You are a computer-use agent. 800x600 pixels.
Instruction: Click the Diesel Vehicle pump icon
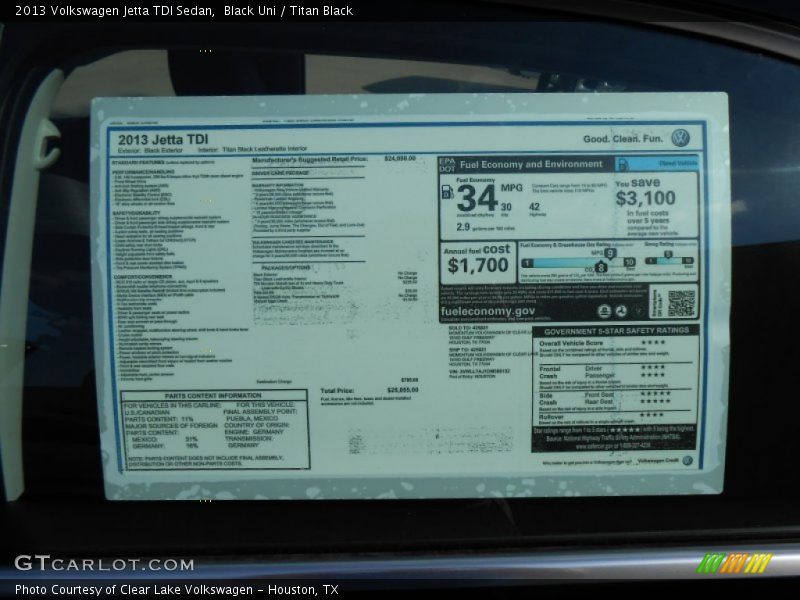tap(623, 164)
